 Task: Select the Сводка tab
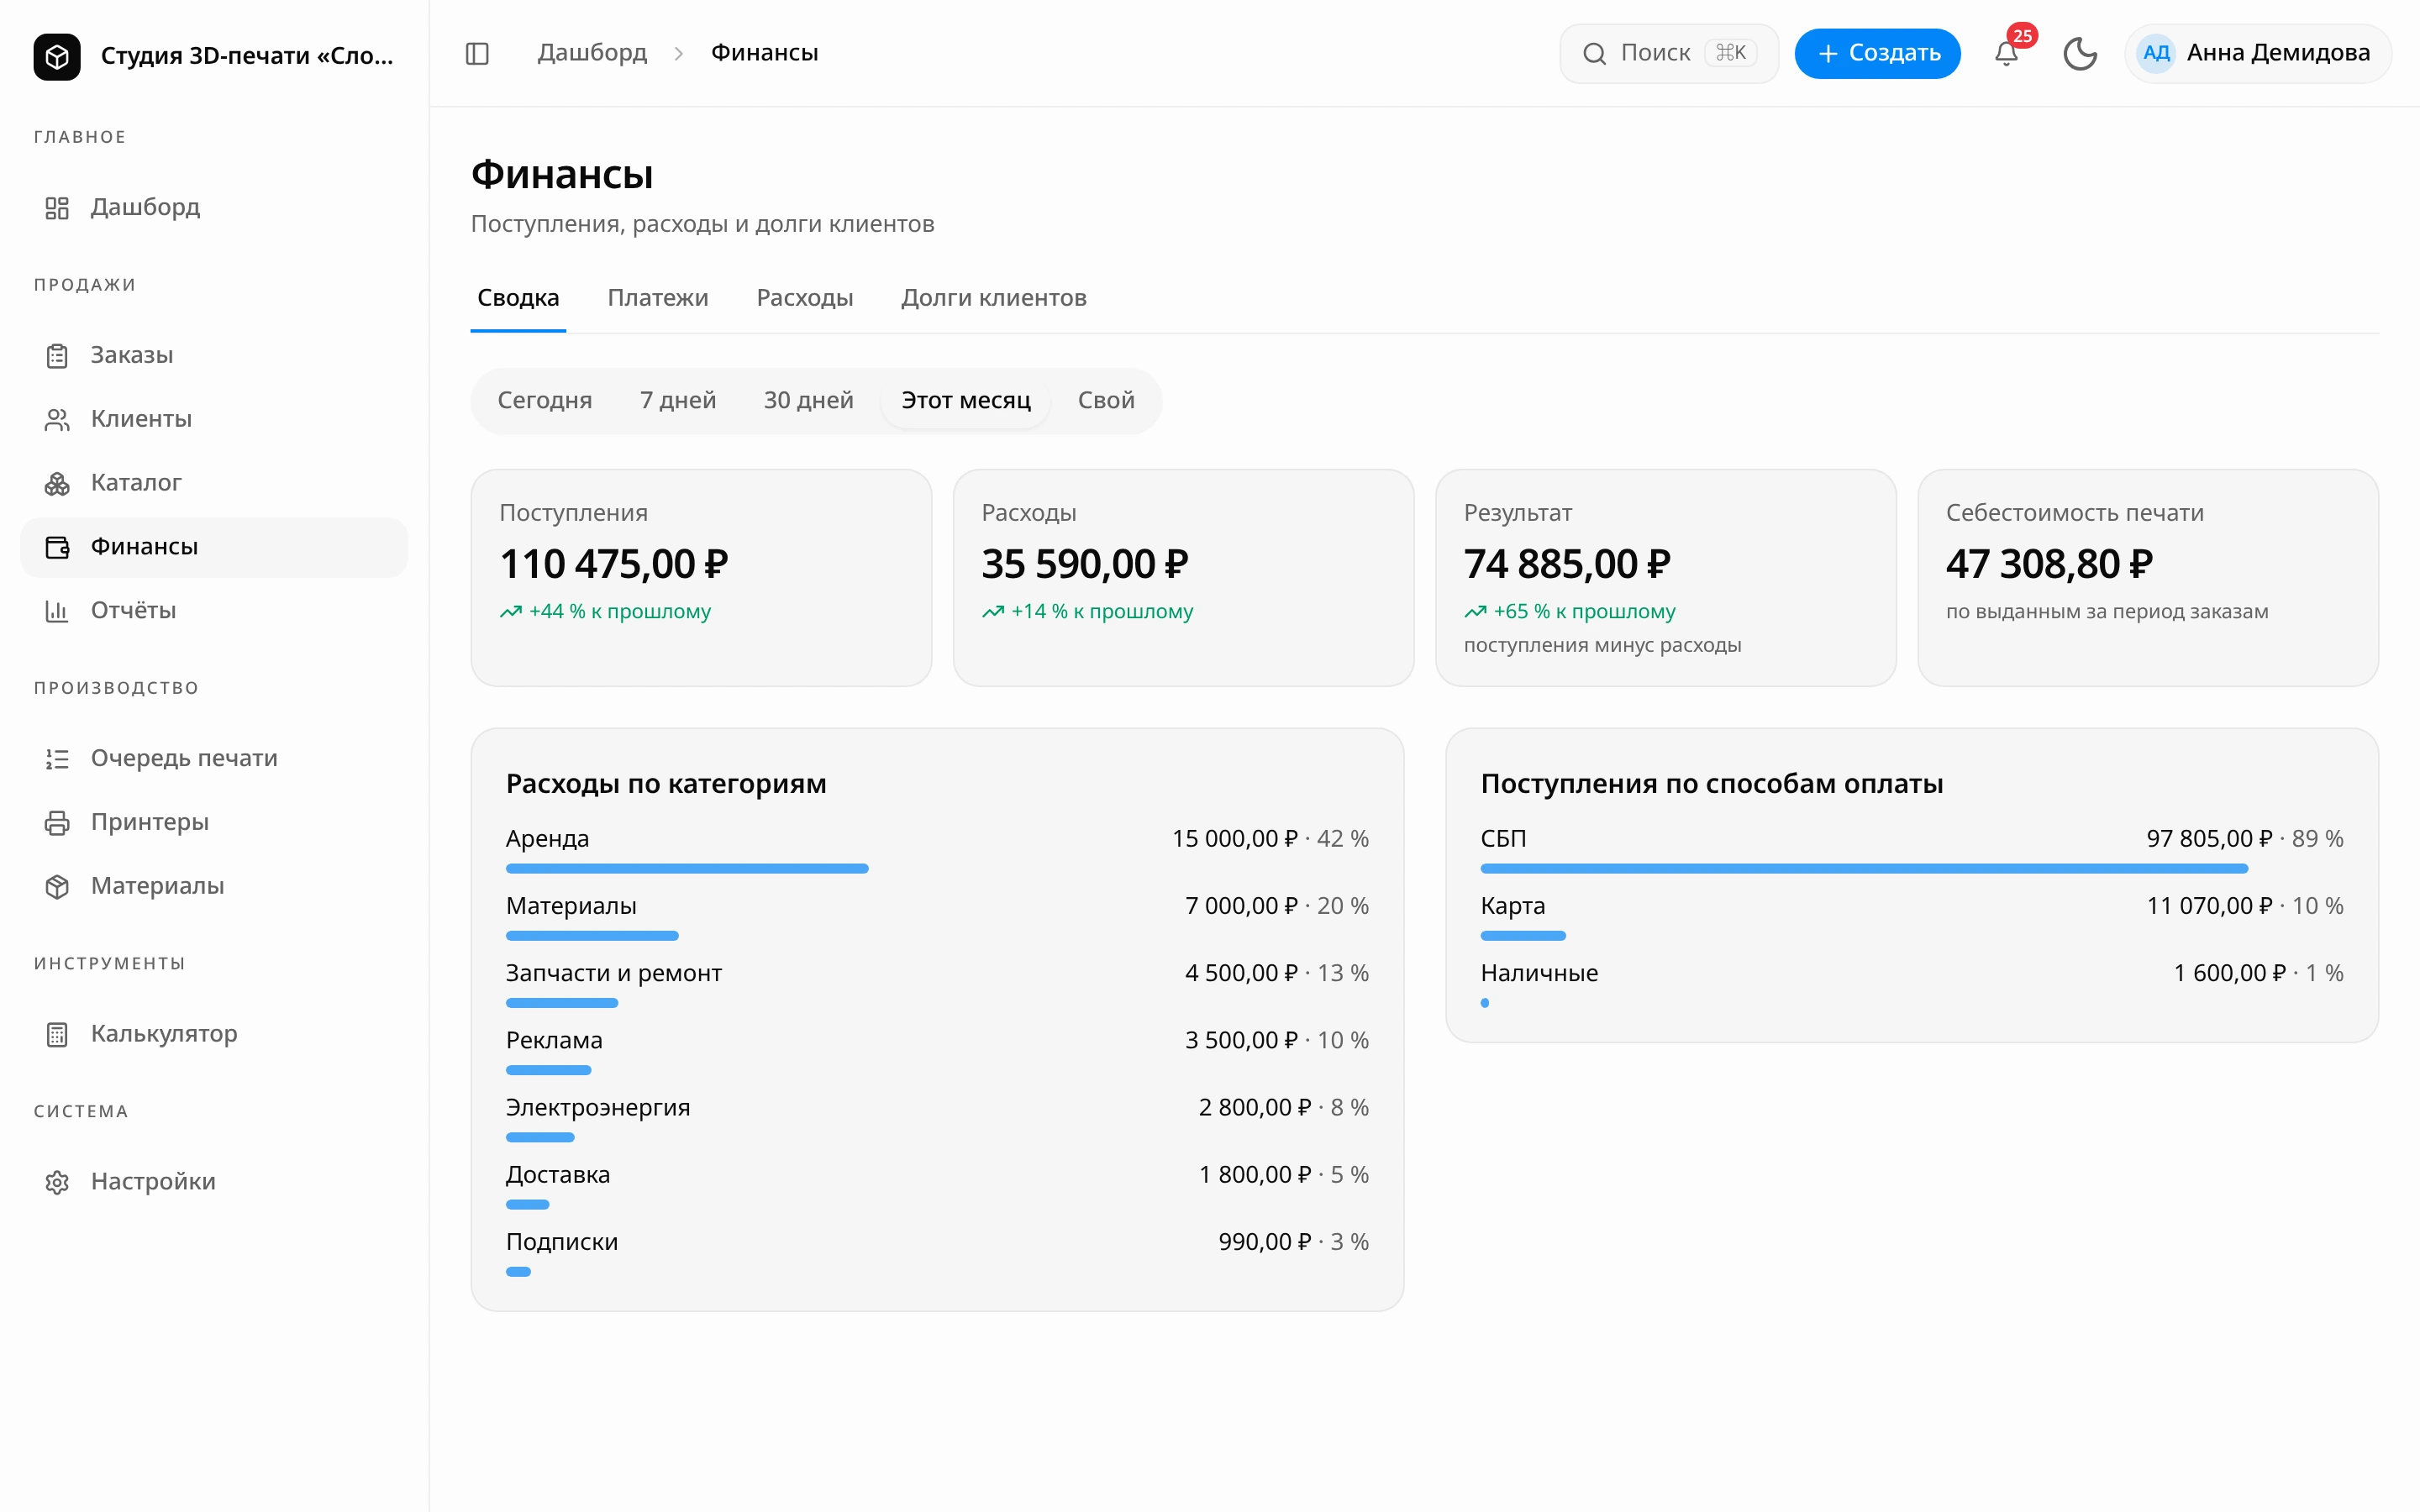click(x=518, y=298)
